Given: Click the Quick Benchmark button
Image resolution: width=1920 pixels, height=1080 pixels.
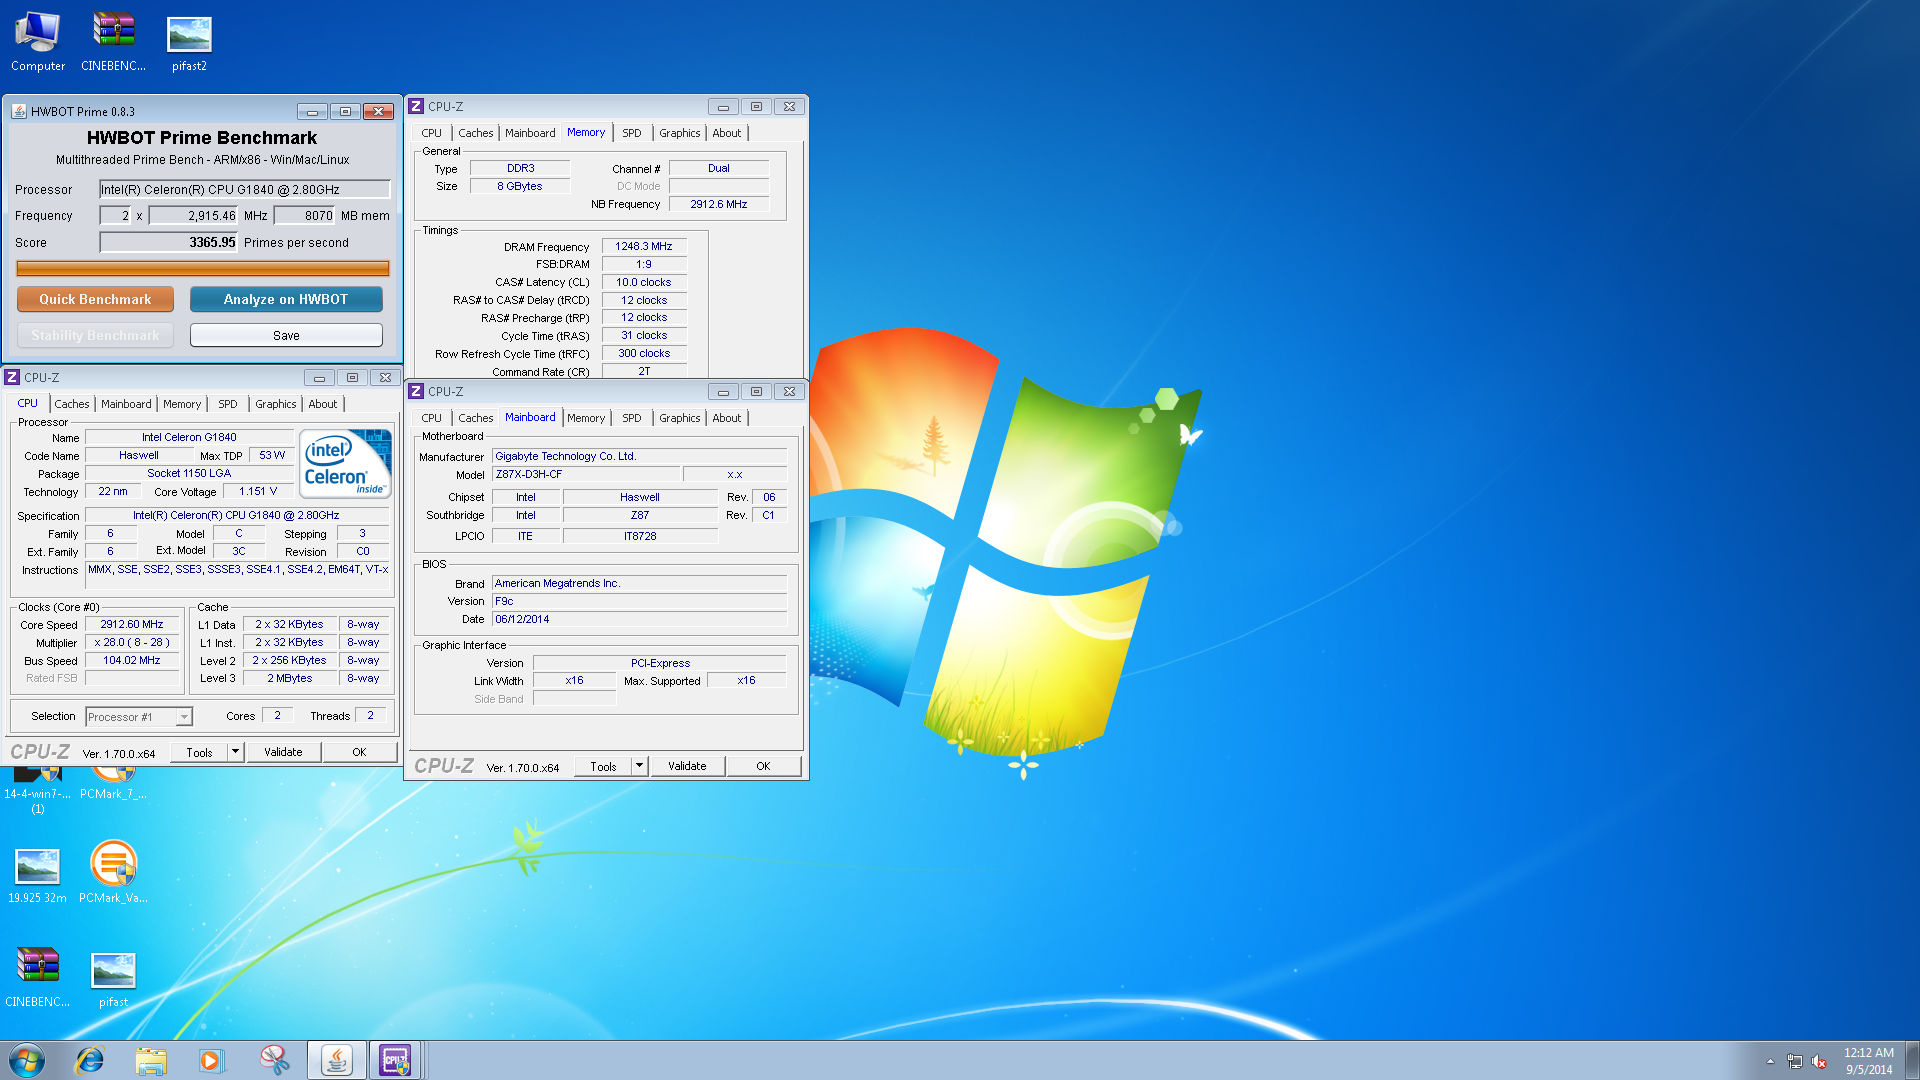Looking at the screenshot, I should click(x=95, y=299).
